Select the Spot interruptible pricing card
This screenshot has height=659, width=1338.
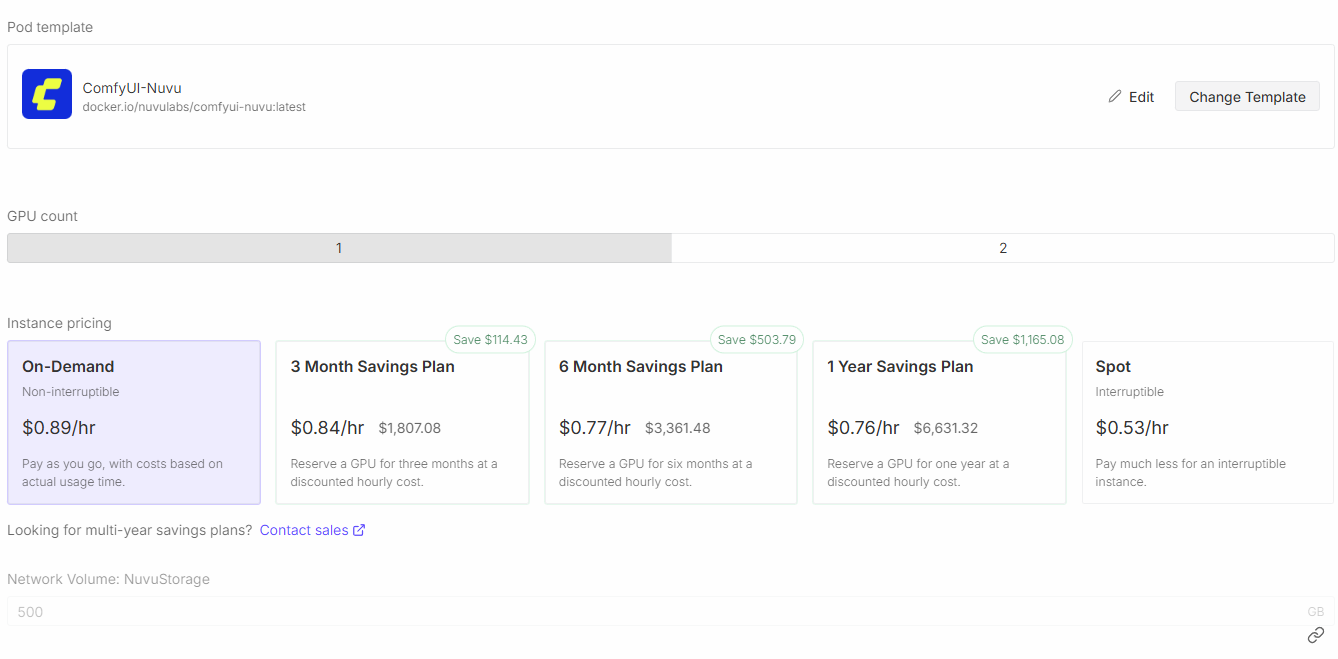tap(1207, 422)
